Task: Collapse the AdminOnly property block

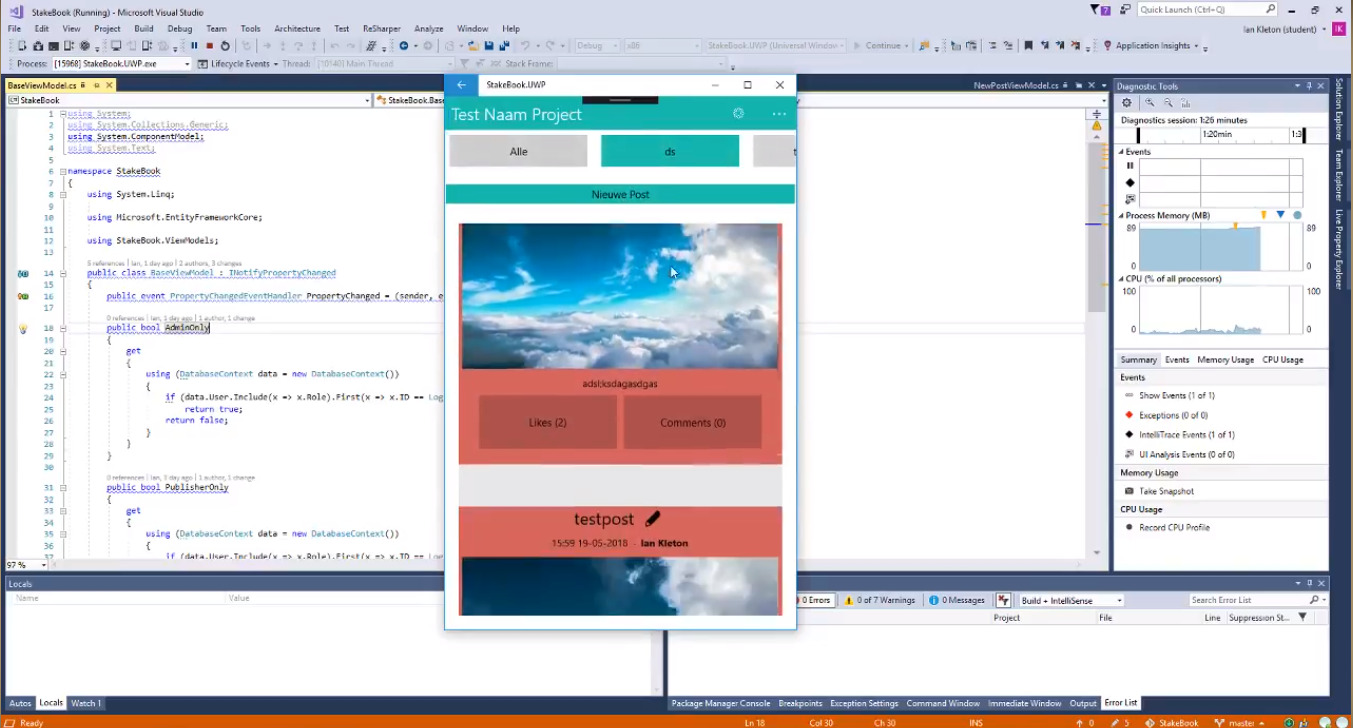Action: click(x=62, y=329)
